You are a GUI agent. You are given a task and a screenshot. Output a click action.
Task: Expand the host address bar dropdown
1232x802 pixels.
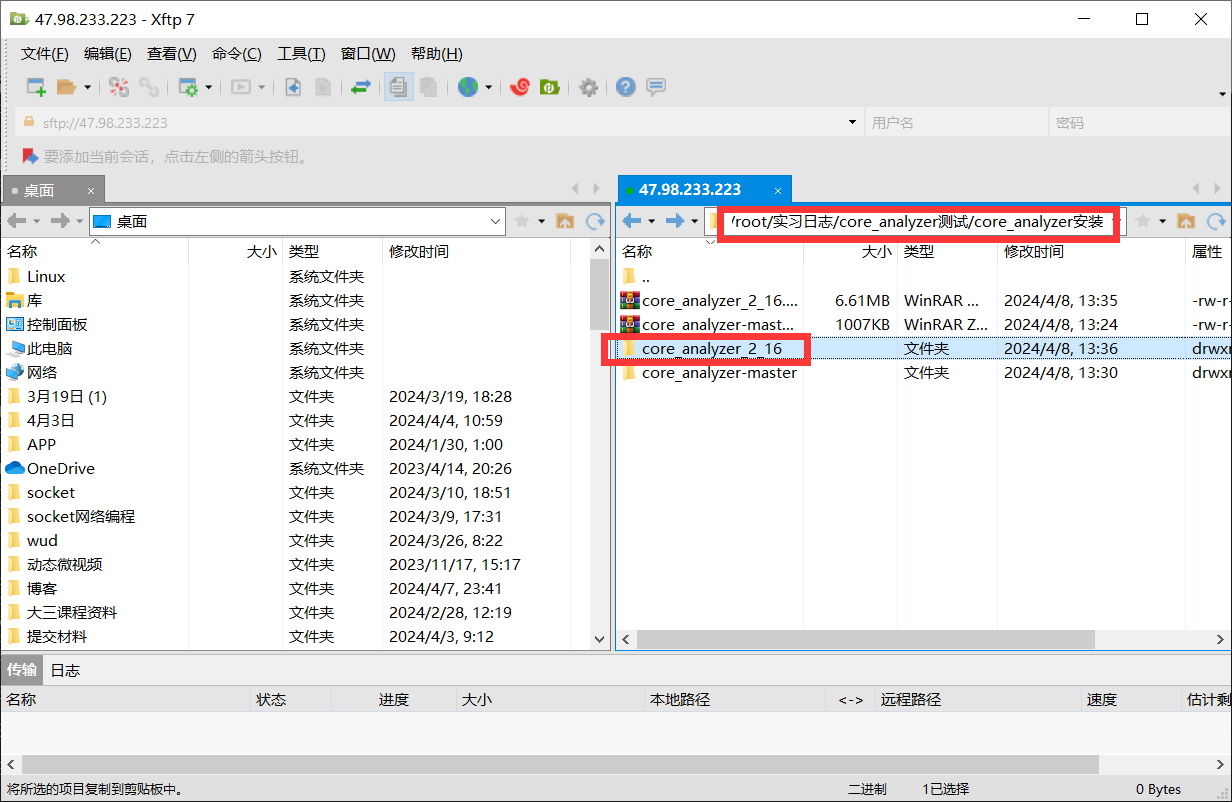(852, 122)
